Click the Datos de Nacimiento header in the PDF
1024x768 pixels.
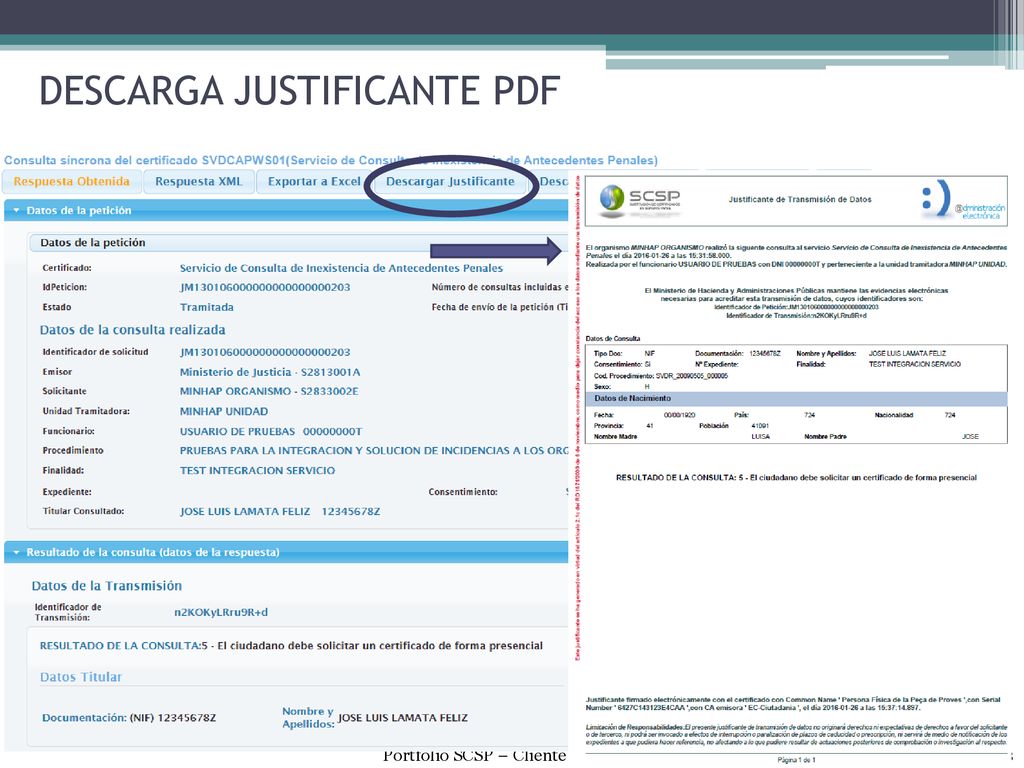click(796, 398)
